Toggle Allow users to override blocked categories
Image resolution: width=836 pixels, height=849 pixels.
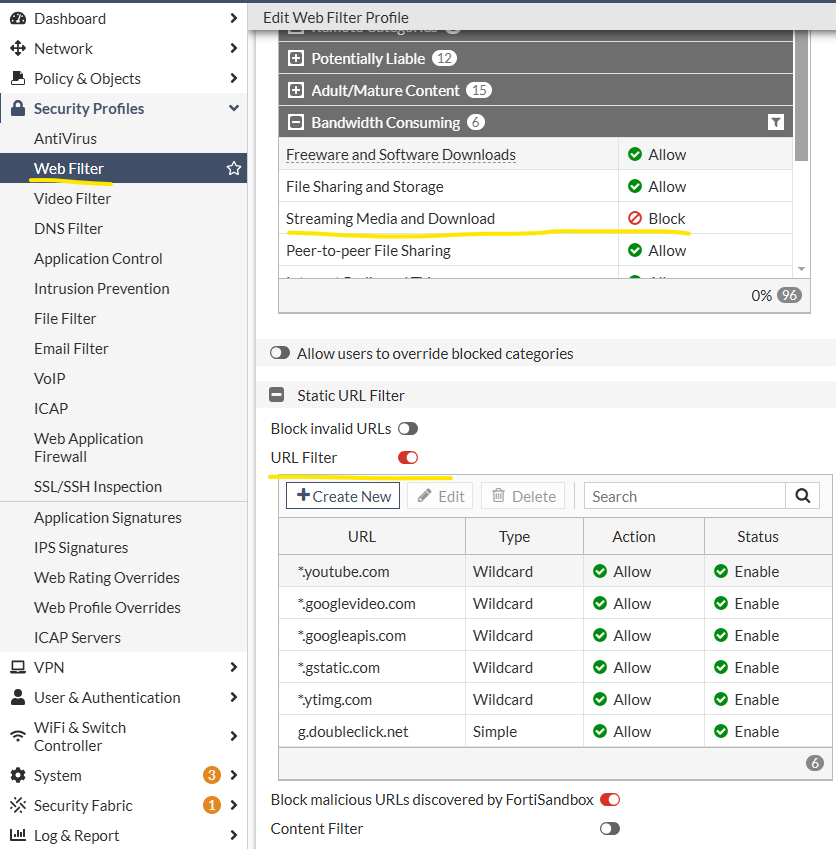[x=280, y=353]
